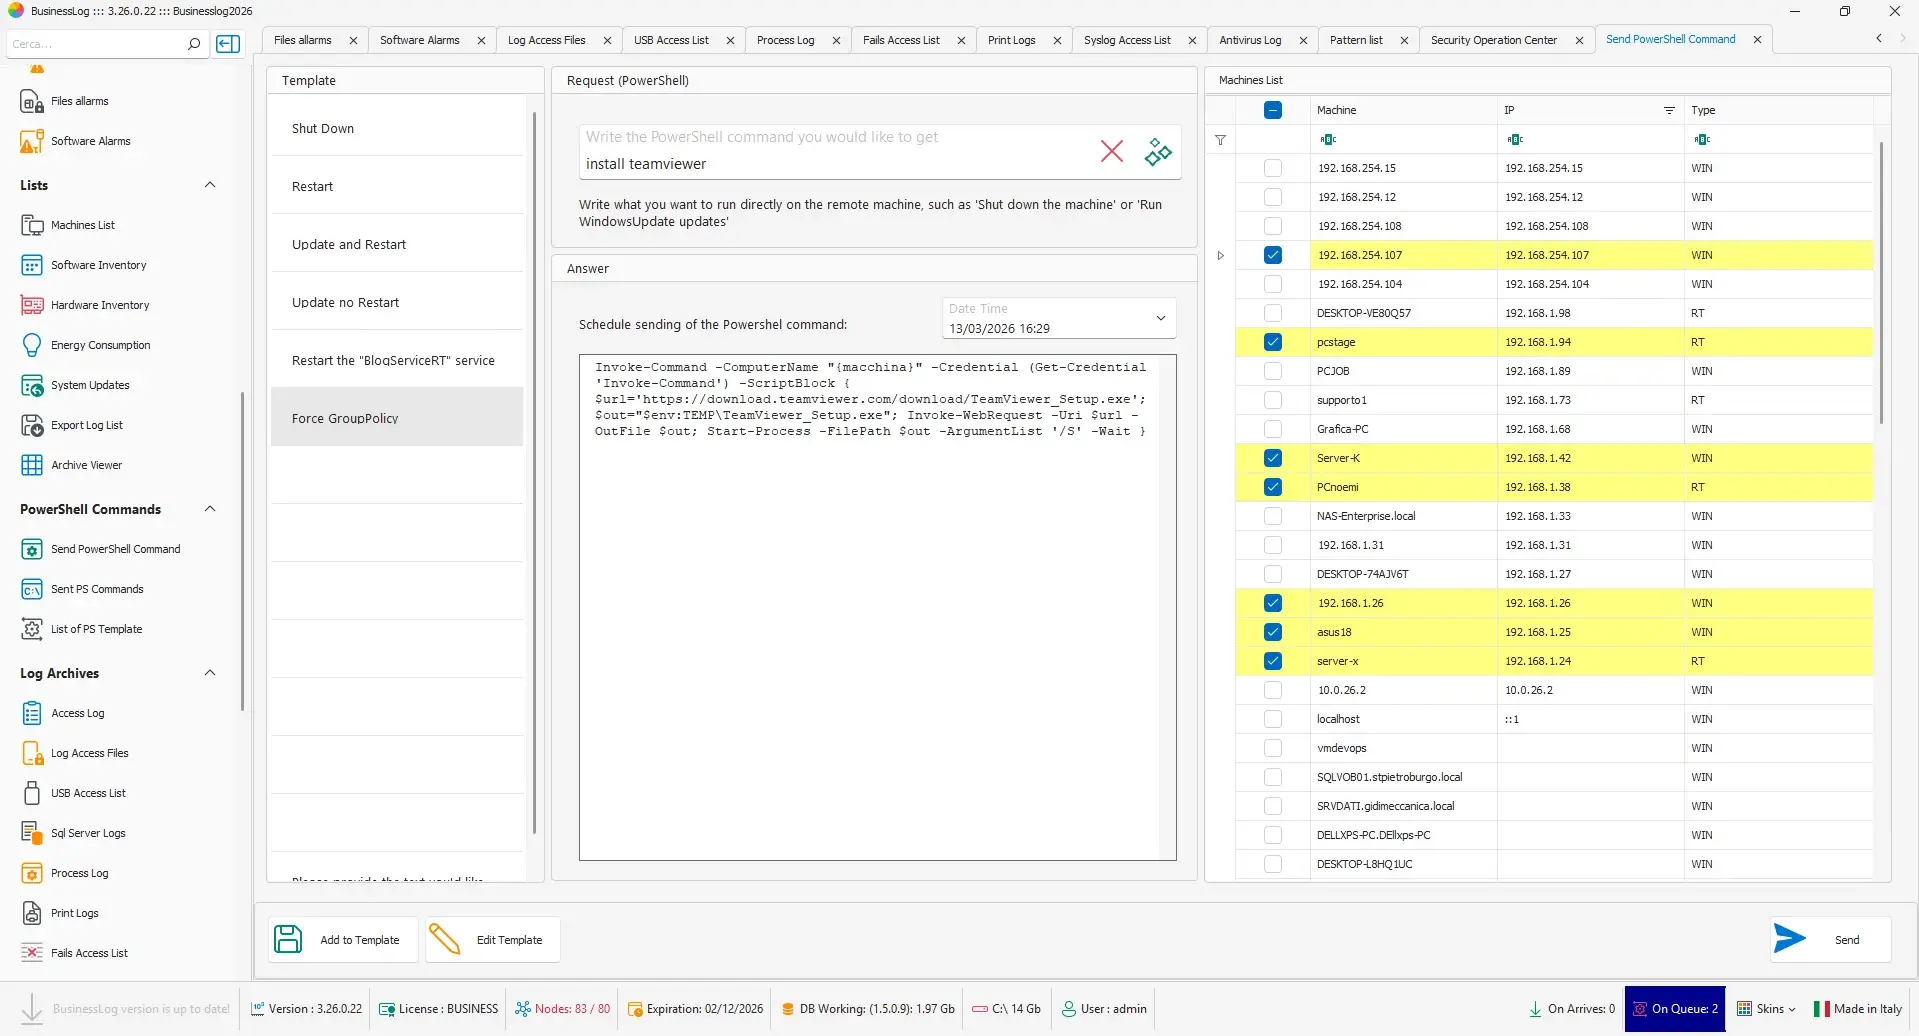Screen dimensions: 1919x1036
Task: Open Software Inventory sidebar icon
Action: point(32,265)
